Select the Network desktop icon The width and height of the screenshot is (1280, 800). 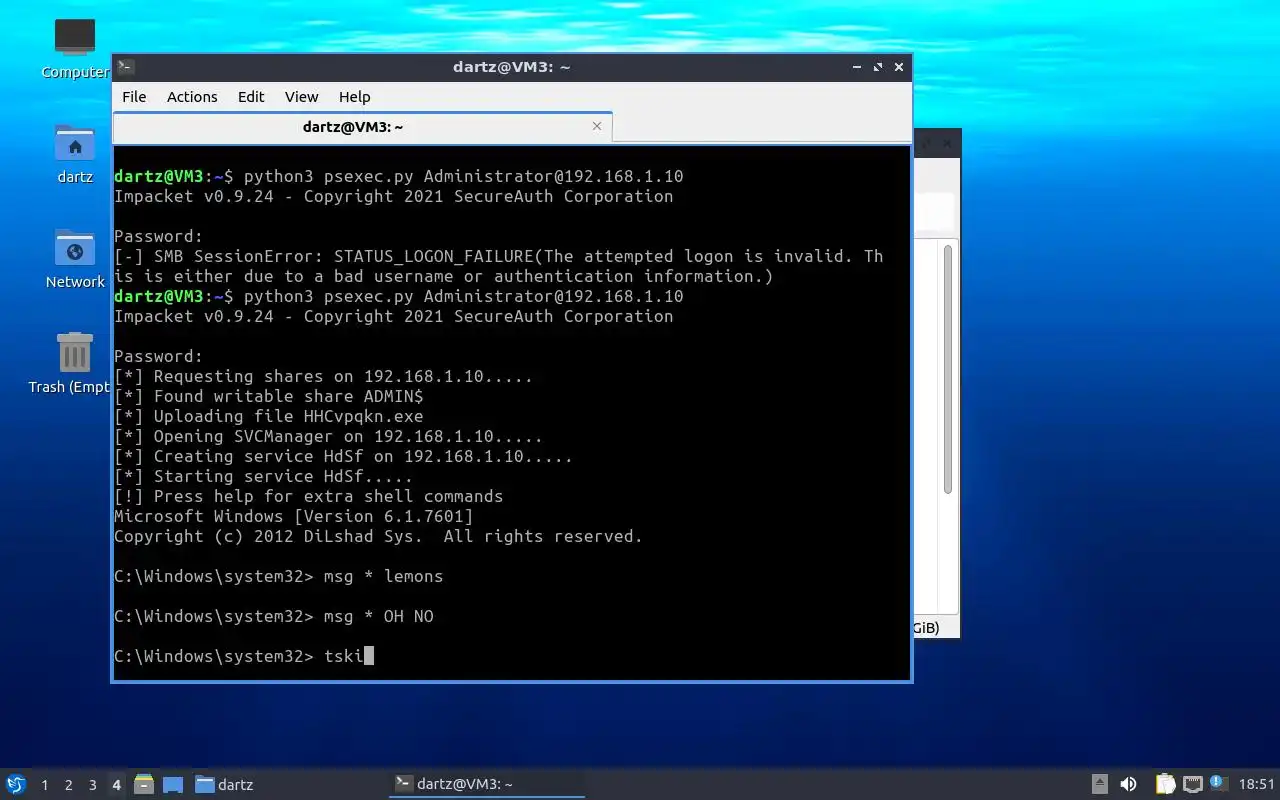coord(75,258)
